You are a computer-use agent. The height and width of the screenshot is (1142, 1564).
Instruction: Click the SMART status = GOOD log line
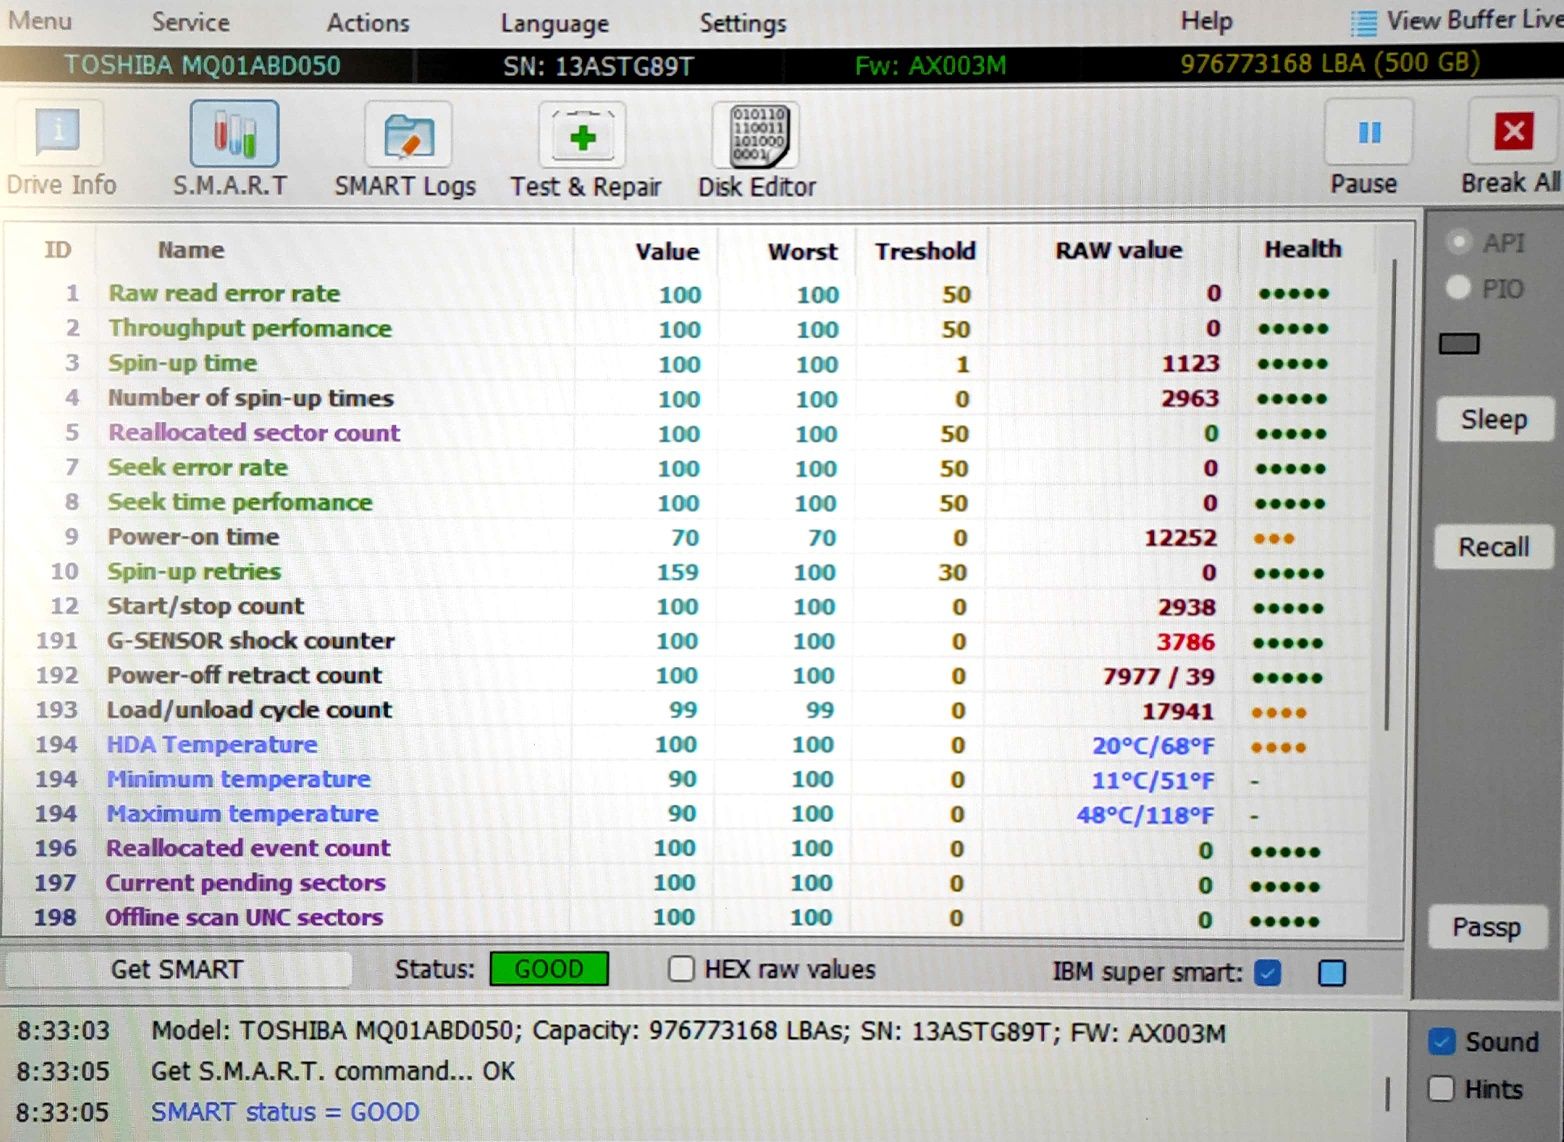285,1112
